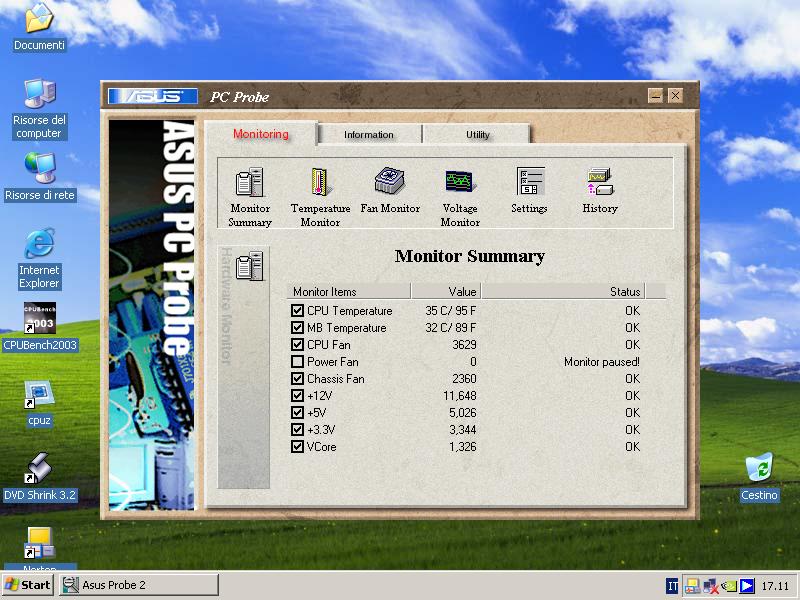The width and height of the screenshot is (800, 600).
Task: Uncheck the Chassis Fan checkbox
Action: tap(297, 379)
